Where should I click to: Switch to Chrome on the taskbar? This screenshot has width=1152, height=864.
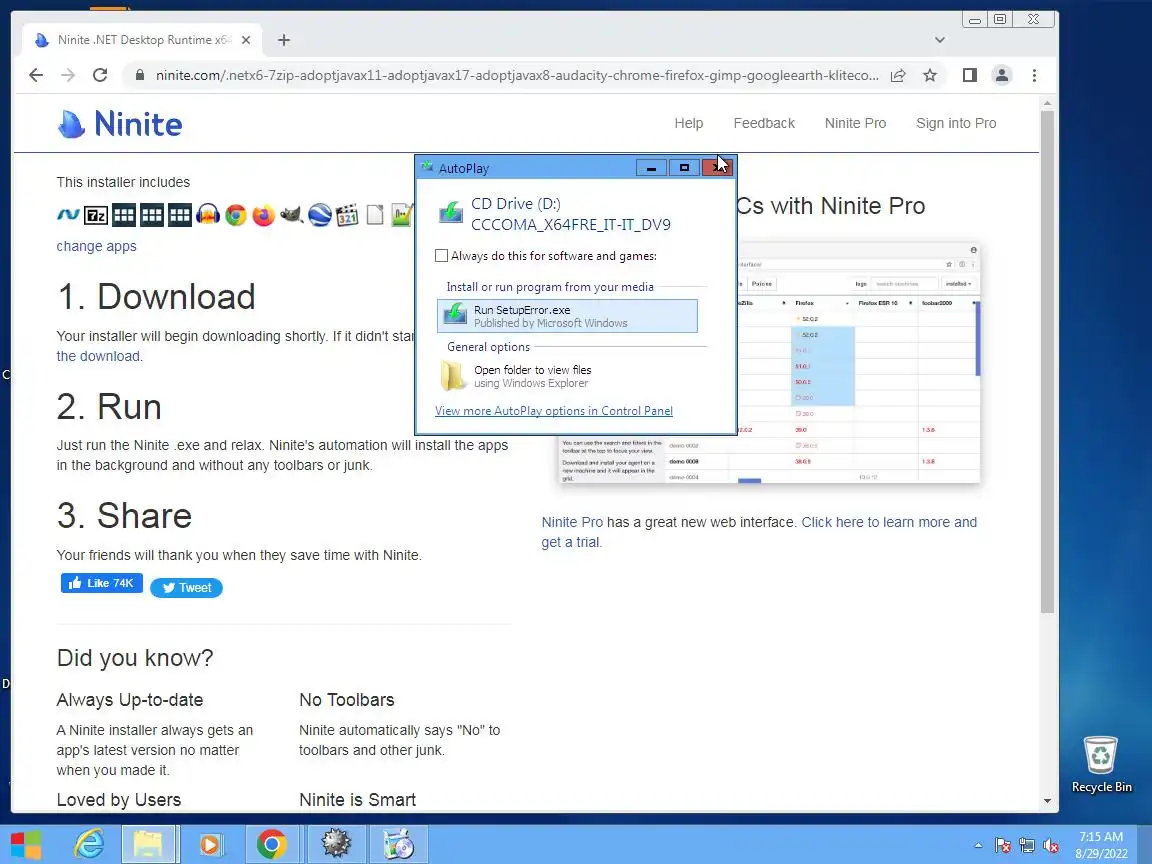click(x=271, y=844)
